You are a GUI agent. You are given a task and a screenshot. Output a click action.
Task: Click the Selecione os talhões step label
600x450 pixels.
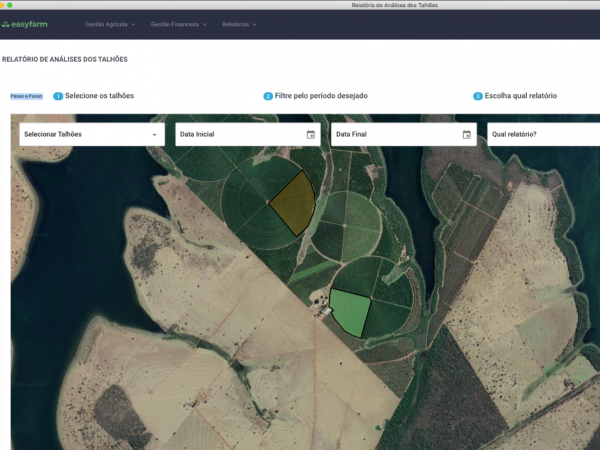click(x=99, y=96)
